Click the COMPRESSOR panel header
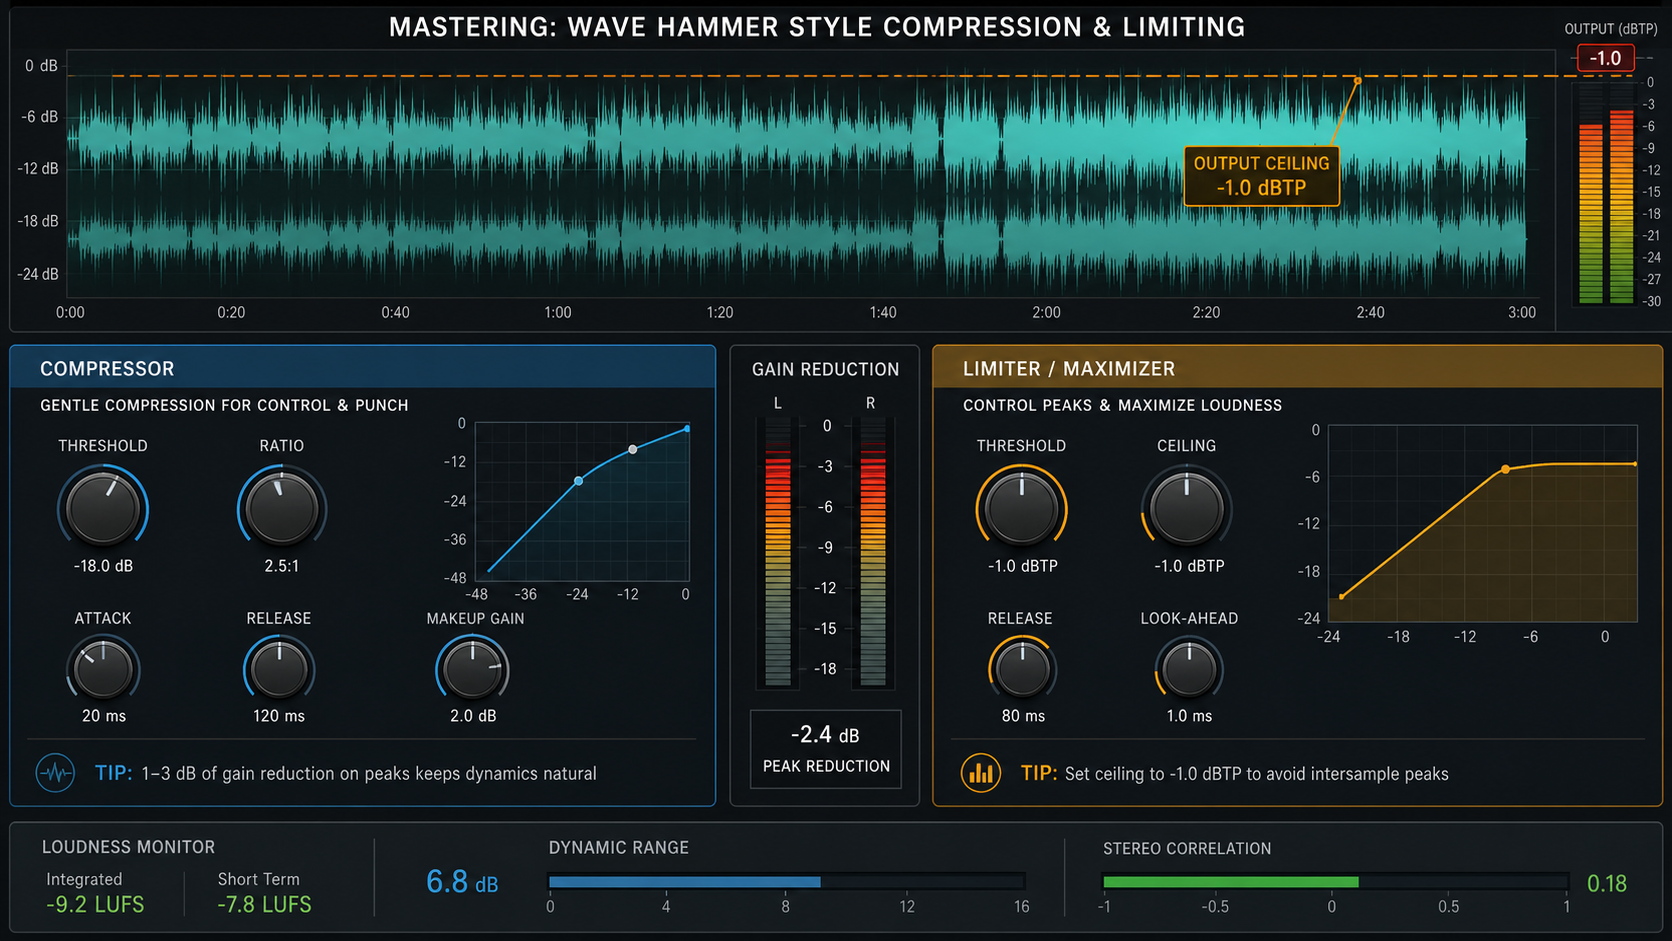Viewport: 1672px width, 941px height. tap(363, 368)
